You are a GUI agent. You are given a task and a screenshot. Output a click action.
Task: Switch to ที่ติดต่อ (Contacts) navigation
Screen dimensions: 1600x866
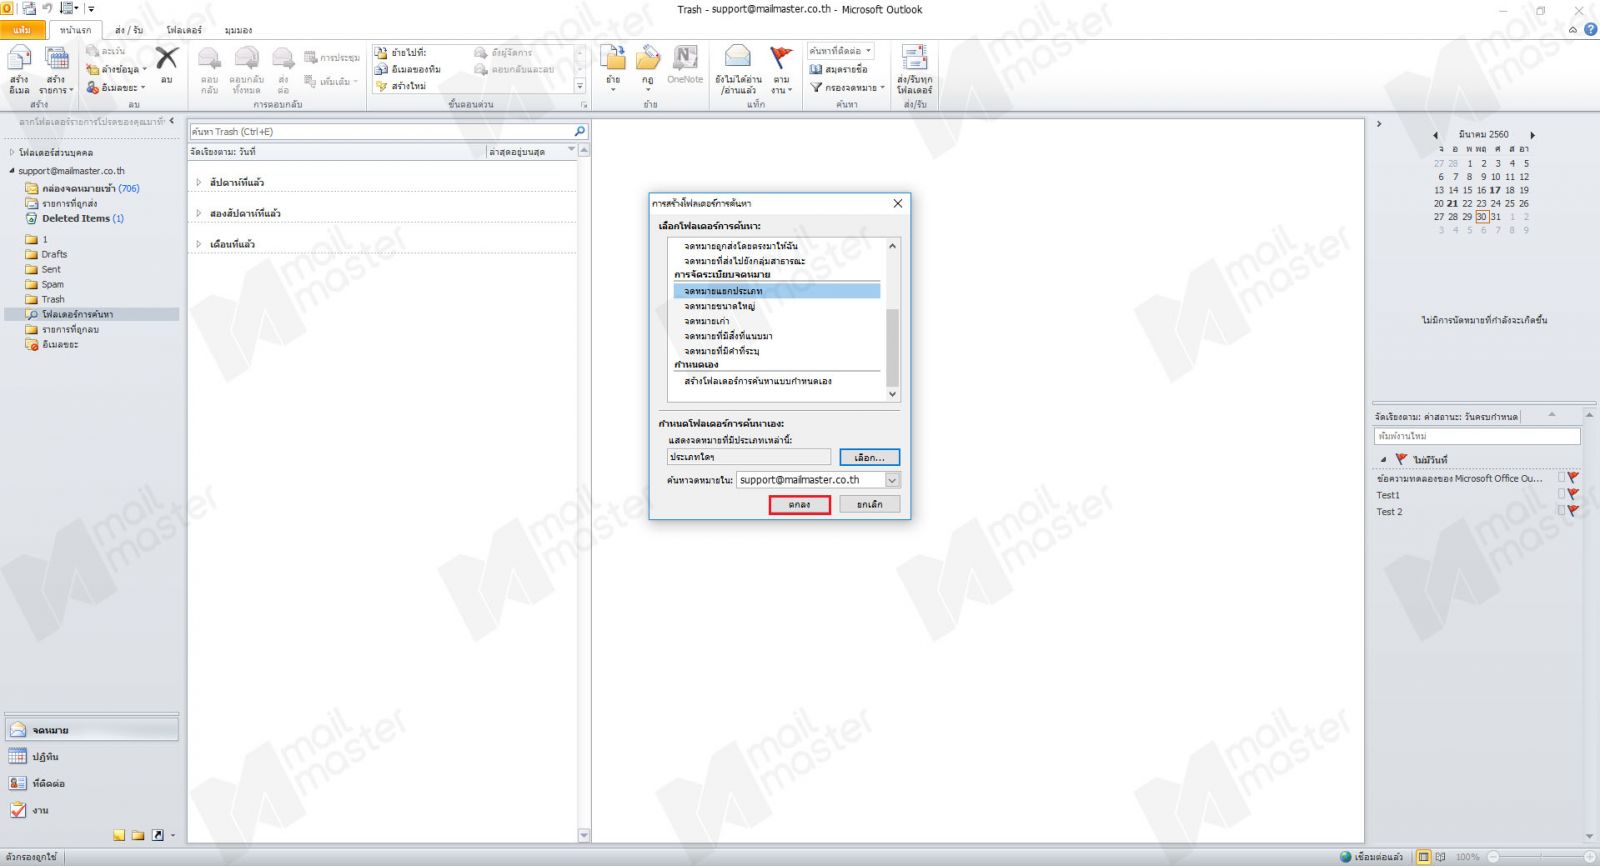click(92, 784)
